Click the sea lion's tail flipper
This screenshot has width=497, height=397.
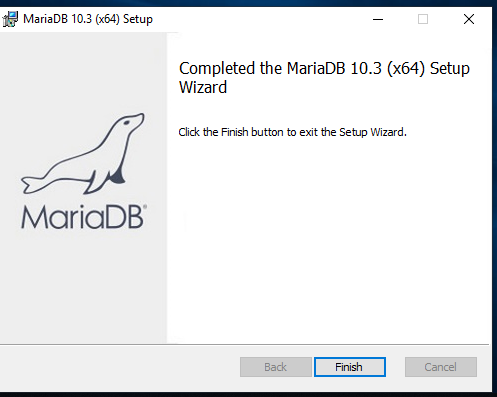click(32, 185)
